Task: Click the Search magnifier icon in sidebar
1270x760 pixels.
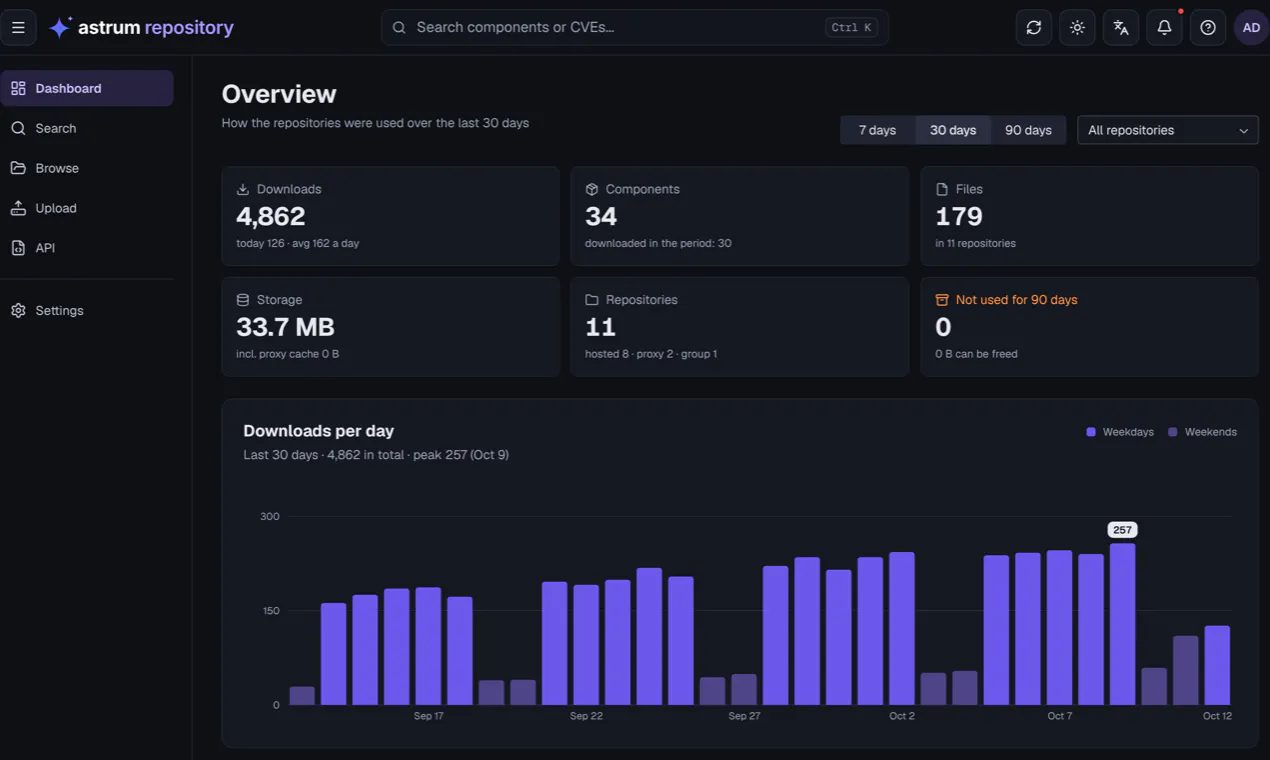Action: click(x=18, y=128)
